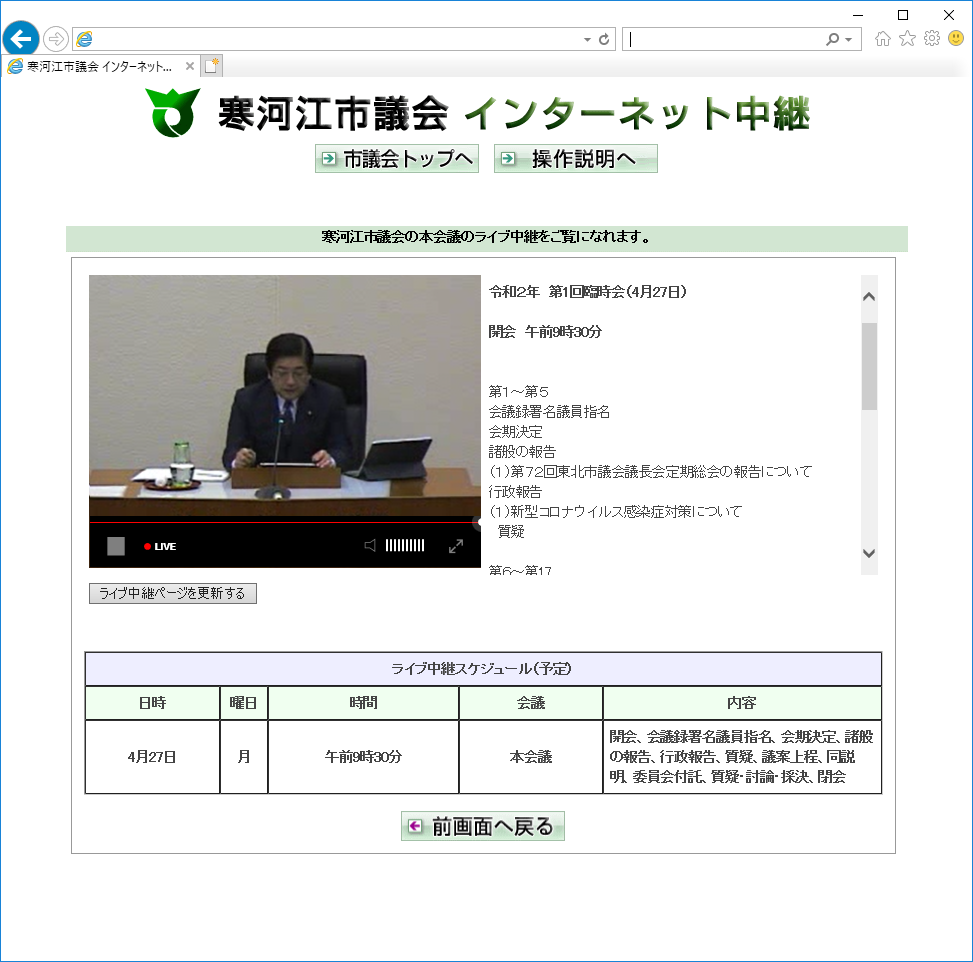Expand the search provider dropdown arrow
This screenshot has width=973, height=962.
[848, 40]
